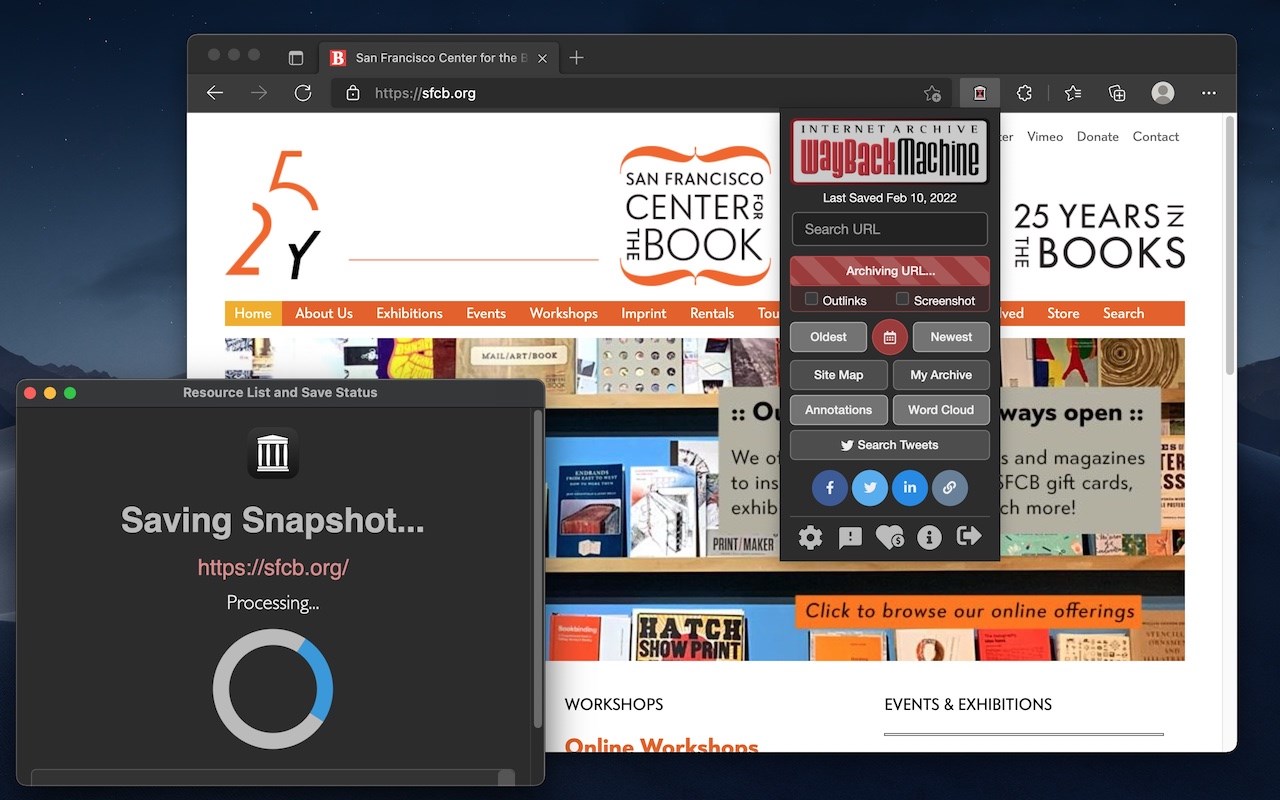Click the Wayback Machine extension toolbar icon
Image resolution: width=1280 pixels, height=800 pixels.
tap(980, 93)
